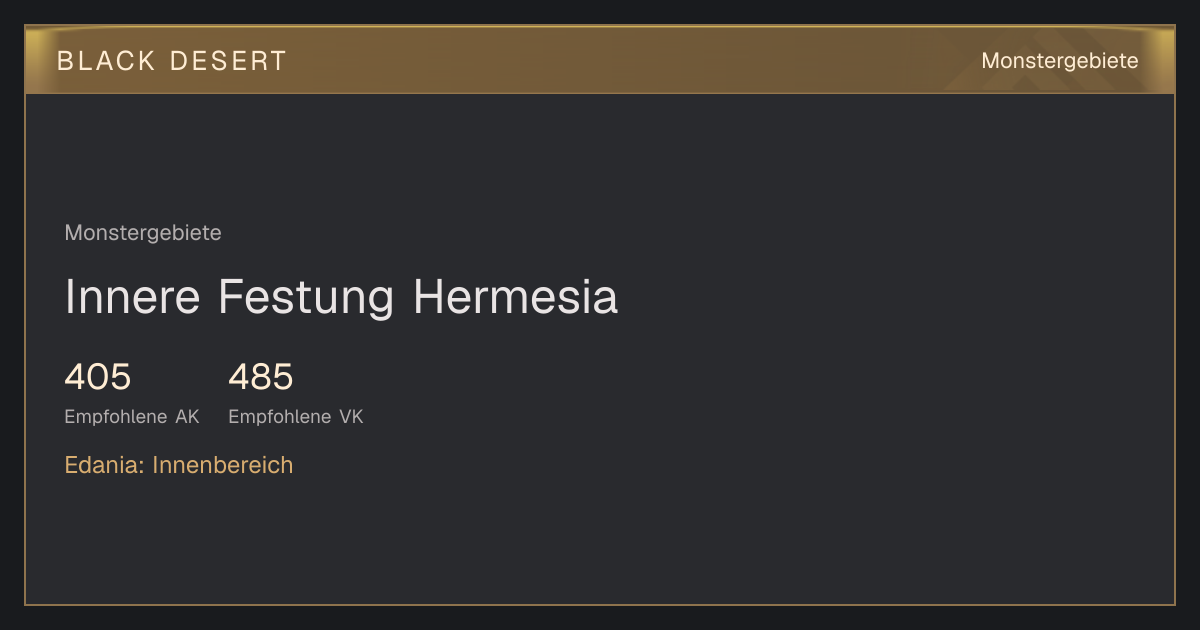
Task: Click the word Hermesia in the title
Action: pos(516,298)
